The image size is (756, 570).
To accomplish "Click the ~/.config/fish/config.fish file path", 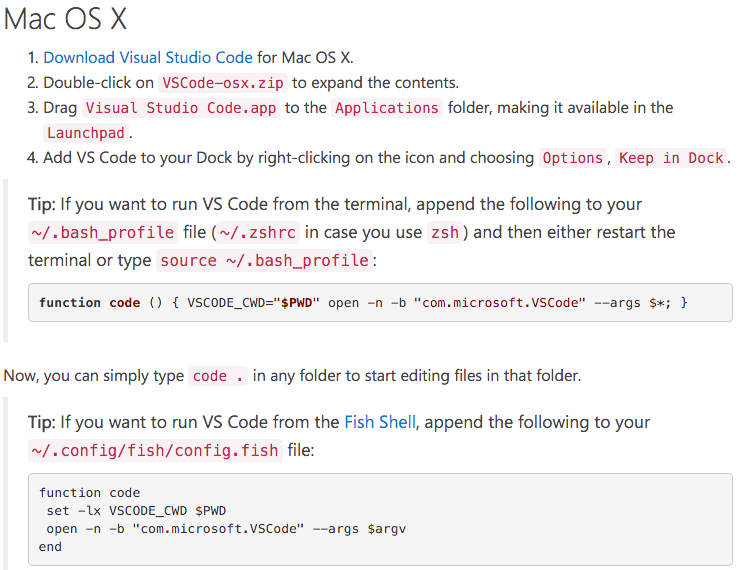I will point(155,450).
